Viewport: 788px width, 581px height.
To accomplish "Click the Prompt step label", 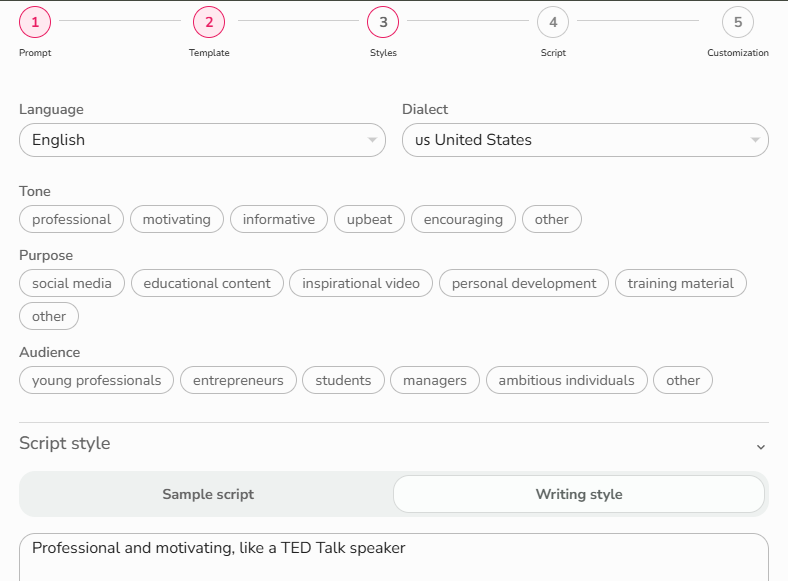I will (35, 53).
